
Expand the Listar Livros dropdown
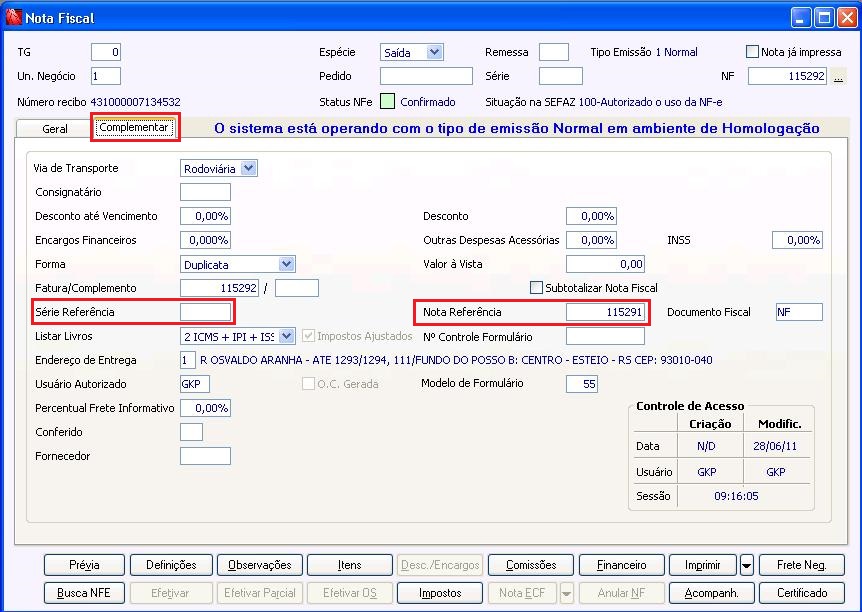pos(286,336)
